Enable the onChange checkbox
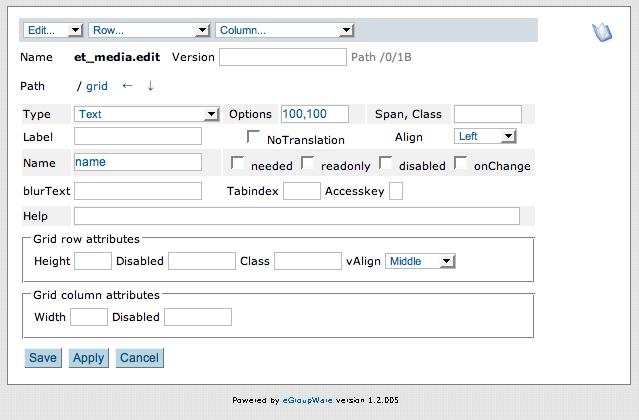The width and height of the screenshot is (639, 420). click(460, 163)
